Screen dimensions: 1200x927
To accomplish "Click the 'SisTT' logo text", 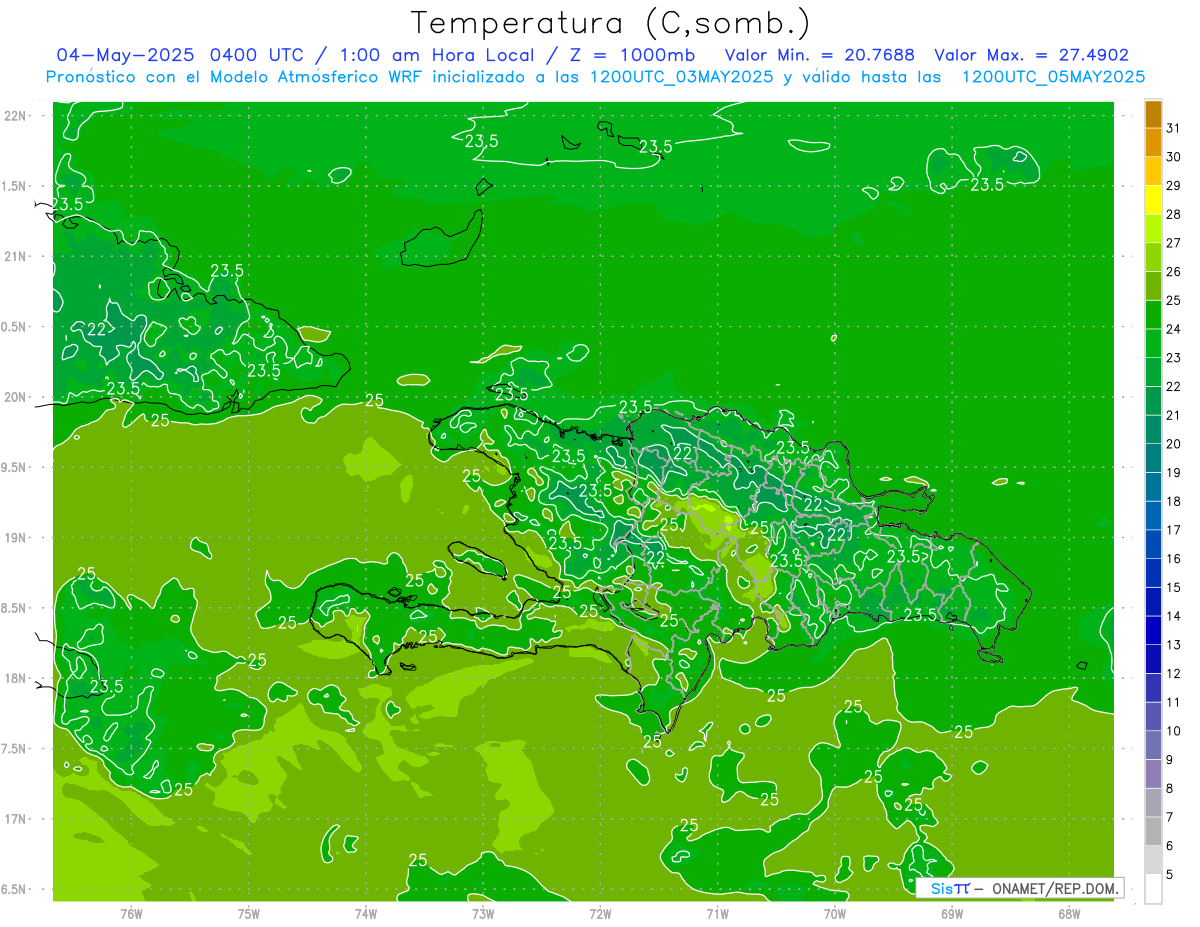I will click(950, 888).
